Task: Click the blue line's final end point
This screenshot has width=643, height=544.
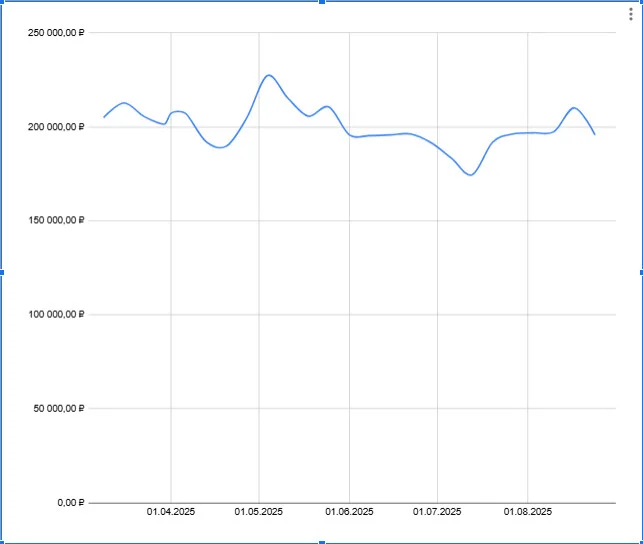Action: coord(595,134)
